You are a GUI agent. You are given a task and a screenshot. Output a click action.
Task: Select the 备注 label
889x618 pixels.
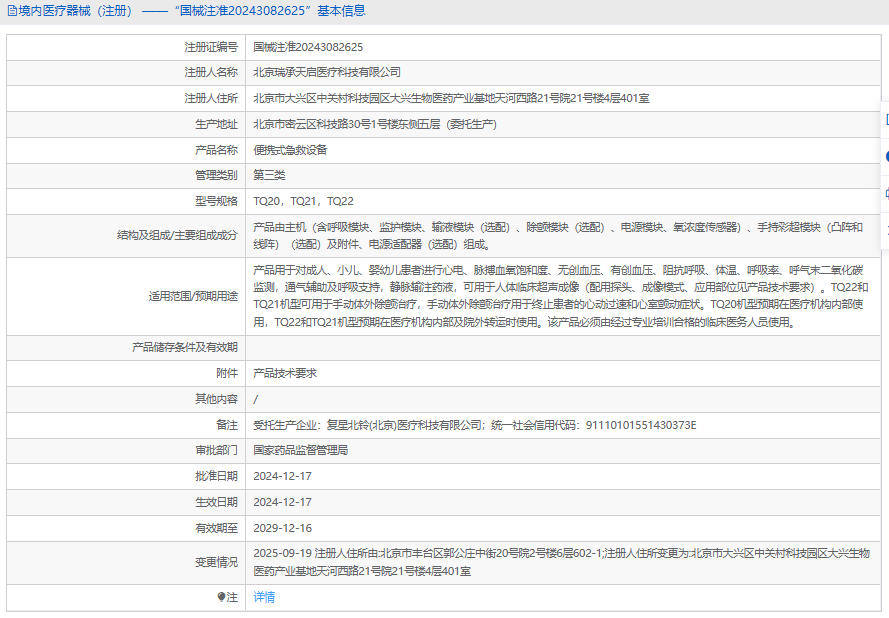227,425
